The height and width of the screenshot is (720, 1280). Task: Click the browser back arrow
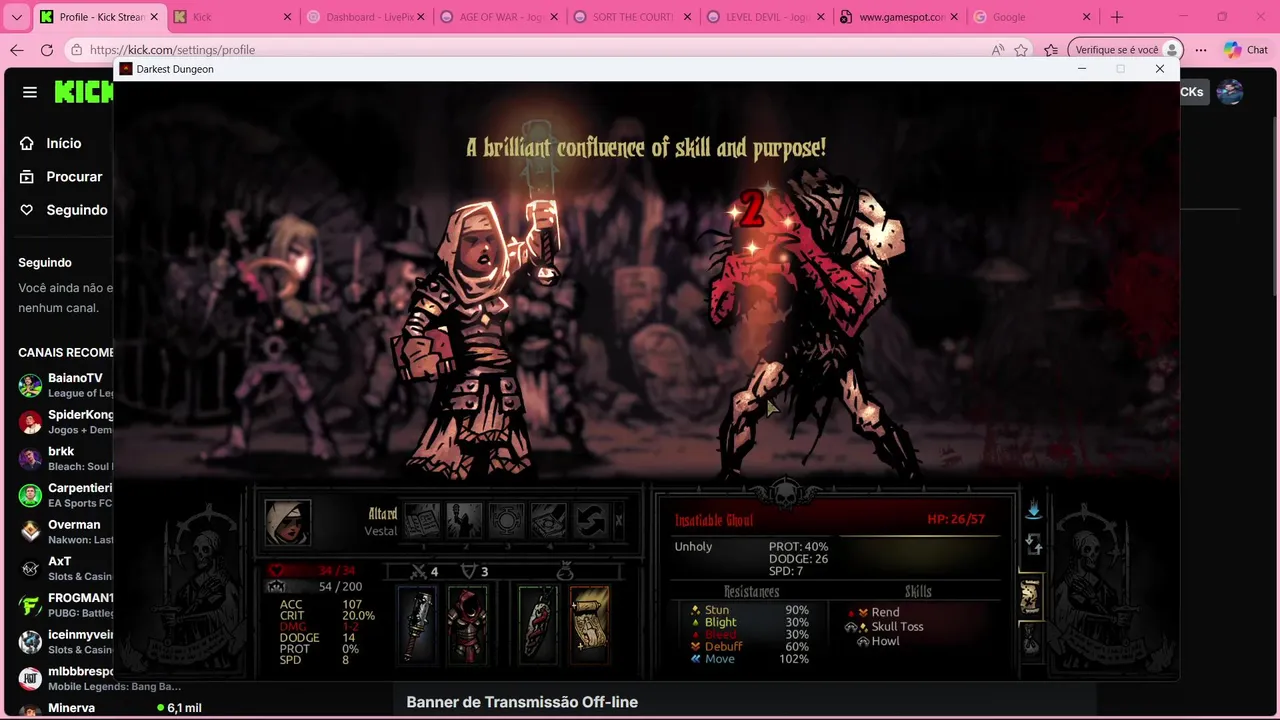(17, 50)
